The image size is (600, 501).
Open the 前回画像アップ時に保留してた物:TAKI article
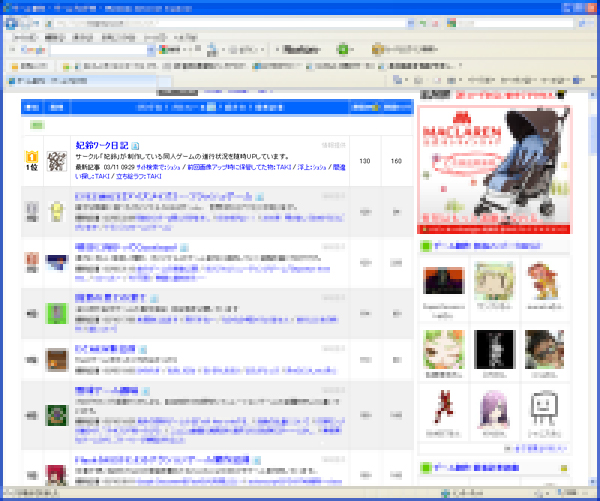click(x=239, y=167)
